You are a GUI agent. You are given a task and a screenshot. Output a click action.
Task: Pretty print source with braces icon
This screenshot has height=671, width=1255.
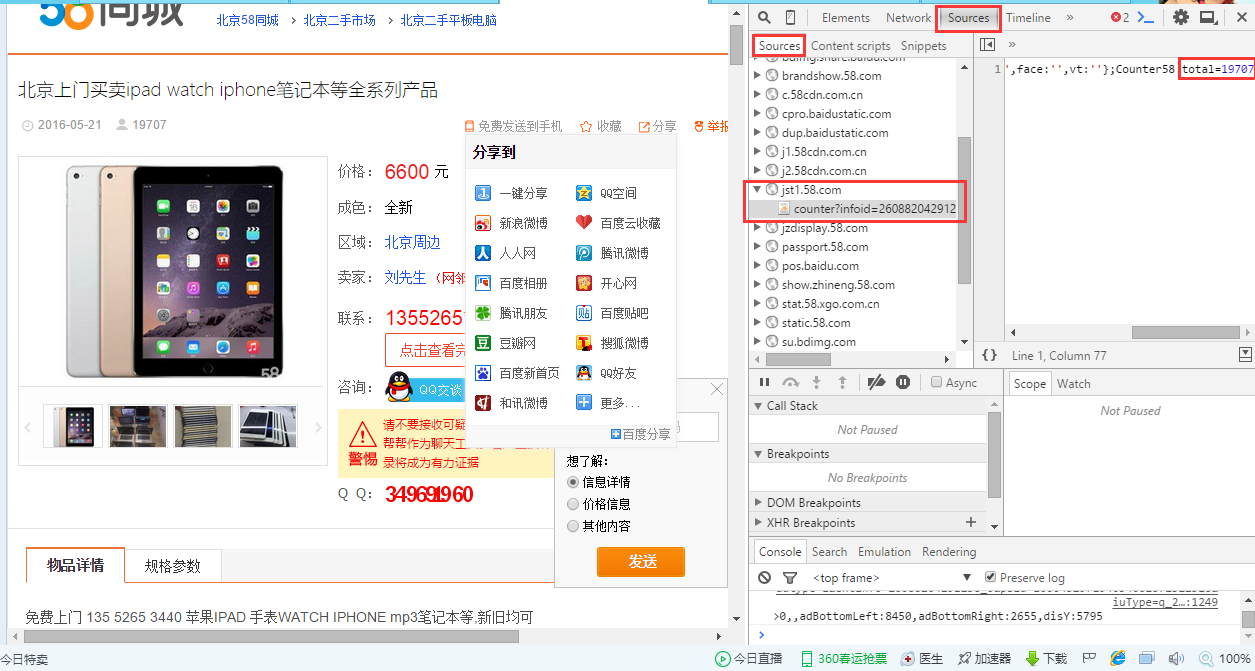pyautogui.click(x=989, y=355)
